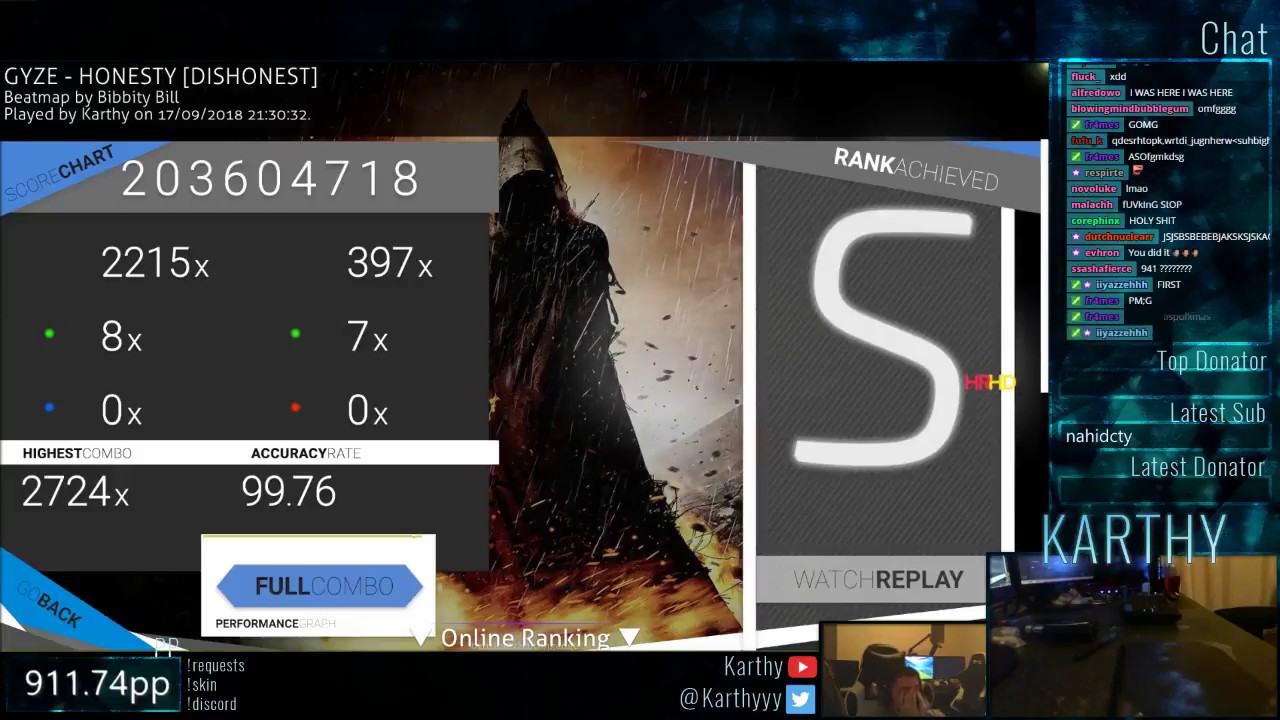1280x720 pixels.
Task: Click the blue hit dot beside 0x
Action: coord(49,408)
